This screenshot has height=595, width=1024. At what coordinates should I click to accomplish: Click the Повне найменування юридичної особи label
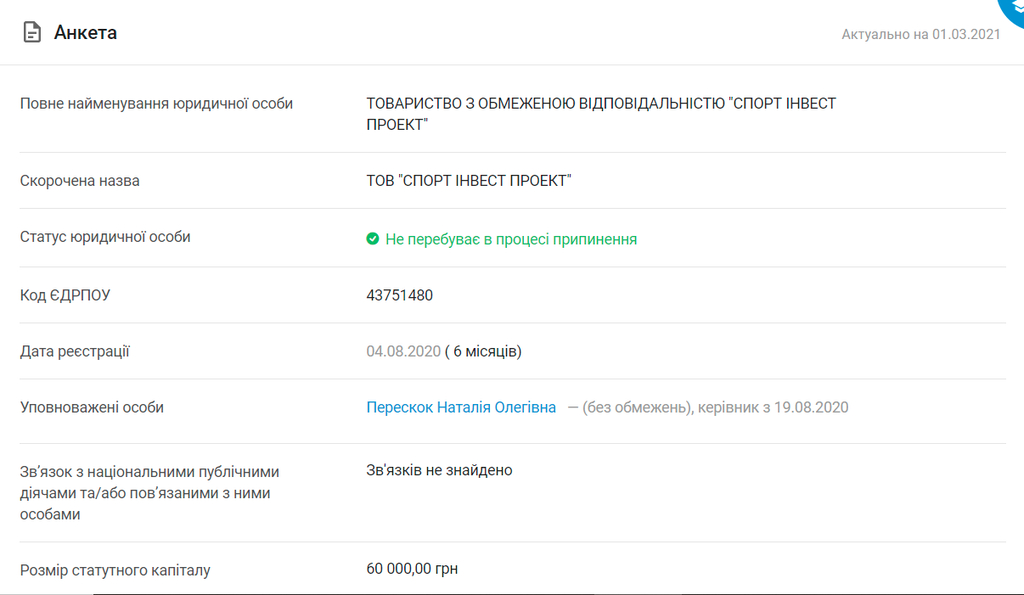coord(157,104)
